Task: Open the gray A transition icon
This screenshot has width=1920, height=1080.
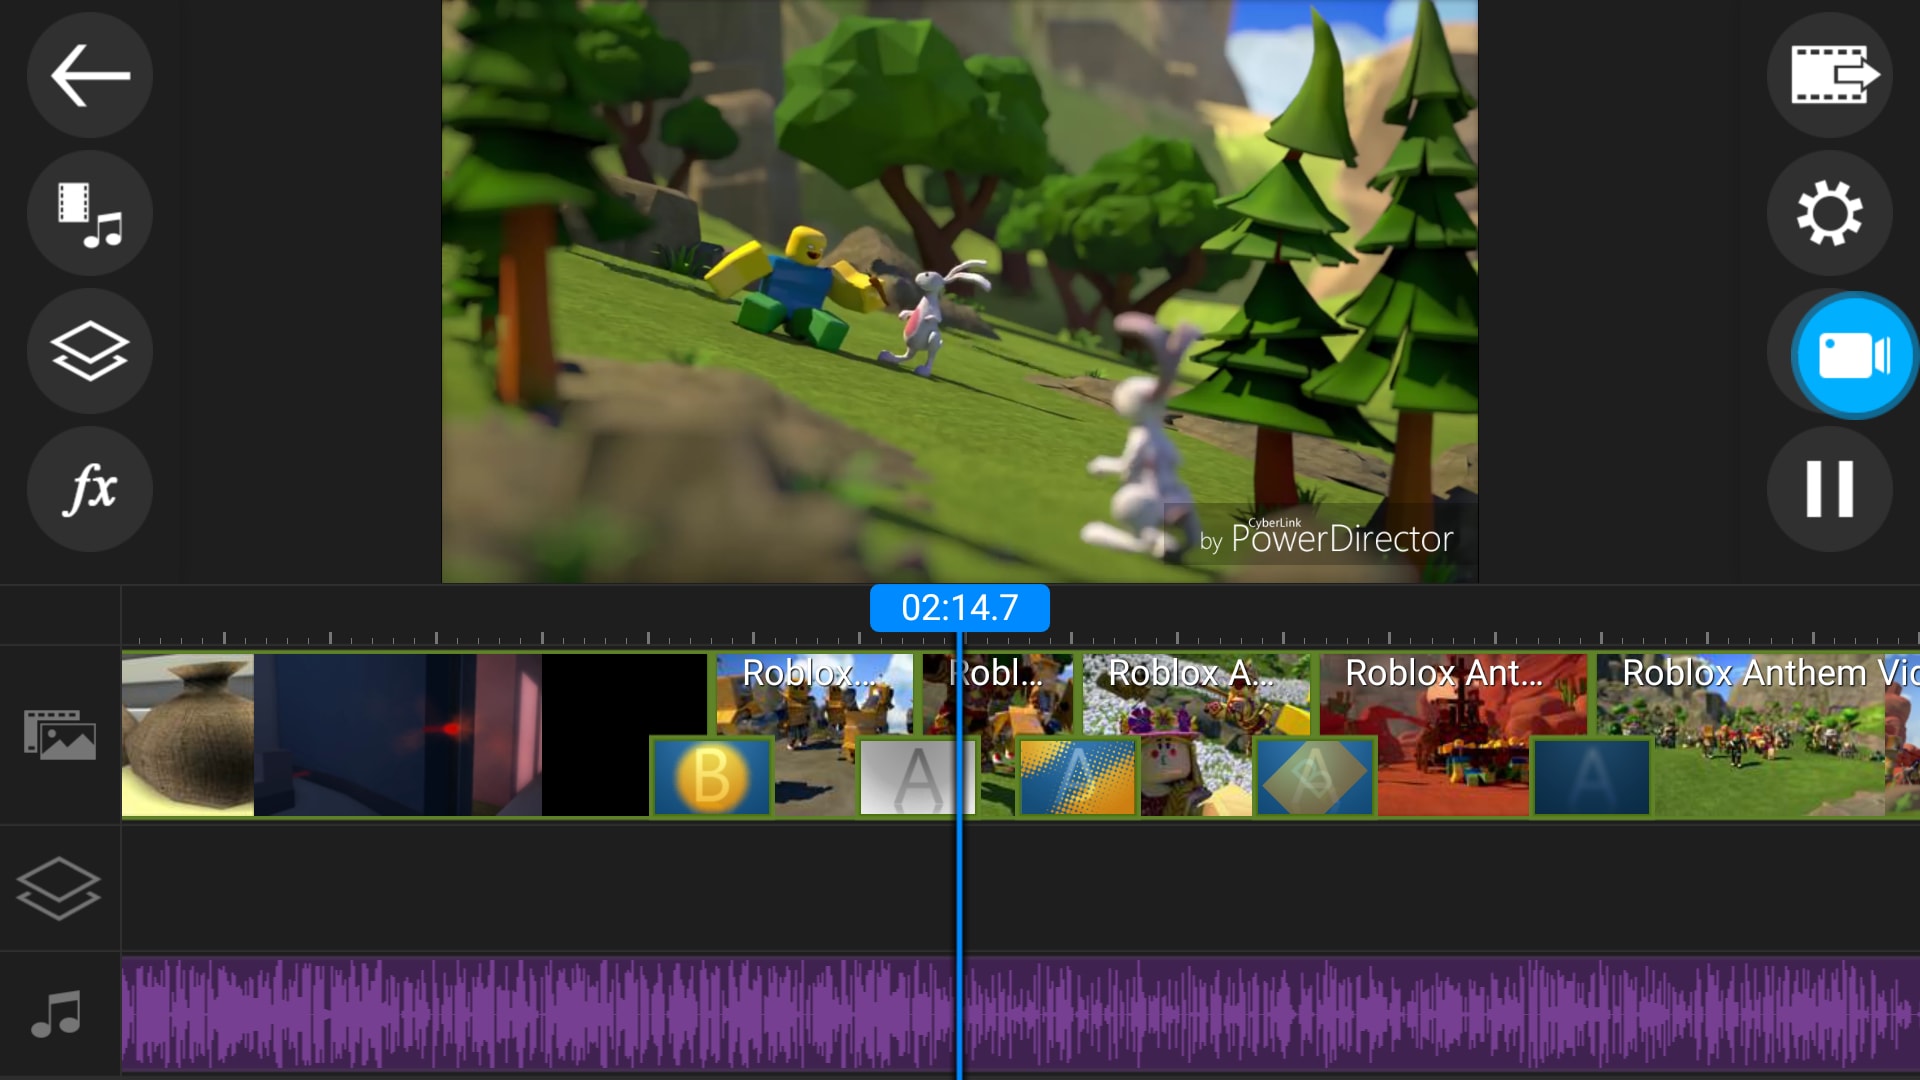Action: (x=918, y=777)
